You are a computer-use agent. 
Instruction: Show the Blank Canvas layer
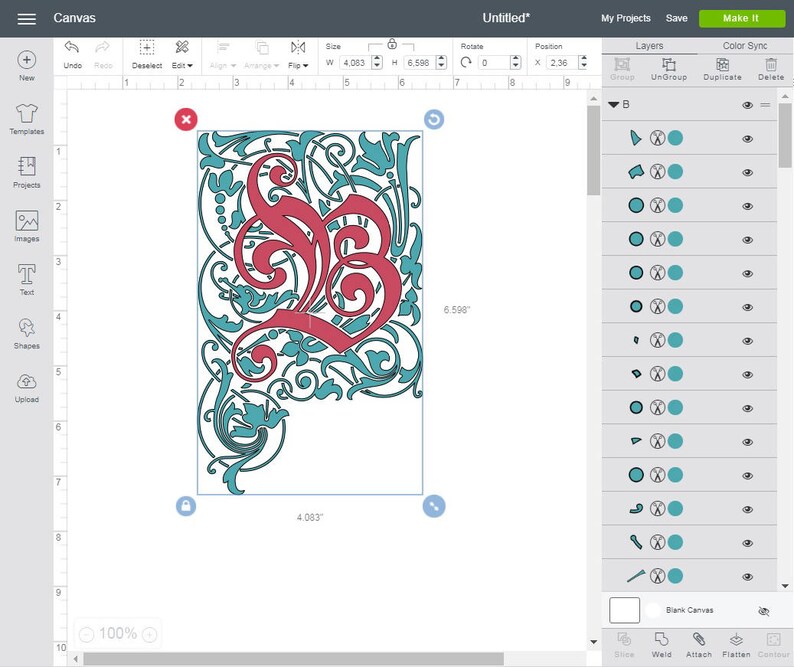764,611
